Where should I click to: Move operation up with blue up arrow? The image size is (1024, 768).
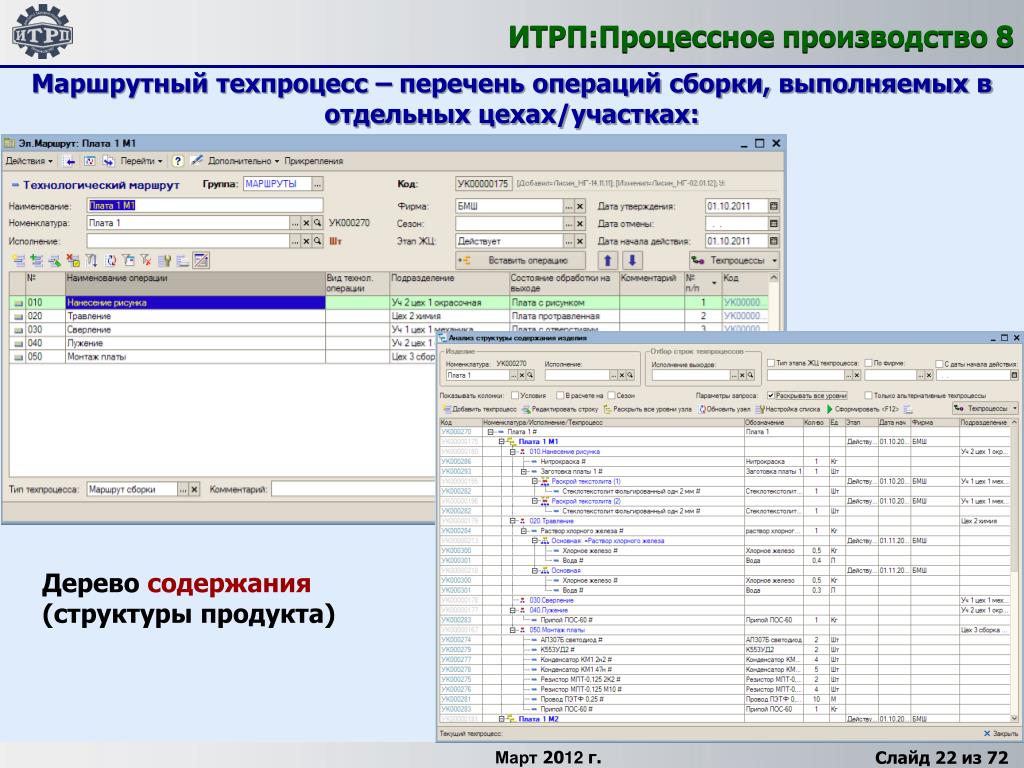tap(607, 260)
